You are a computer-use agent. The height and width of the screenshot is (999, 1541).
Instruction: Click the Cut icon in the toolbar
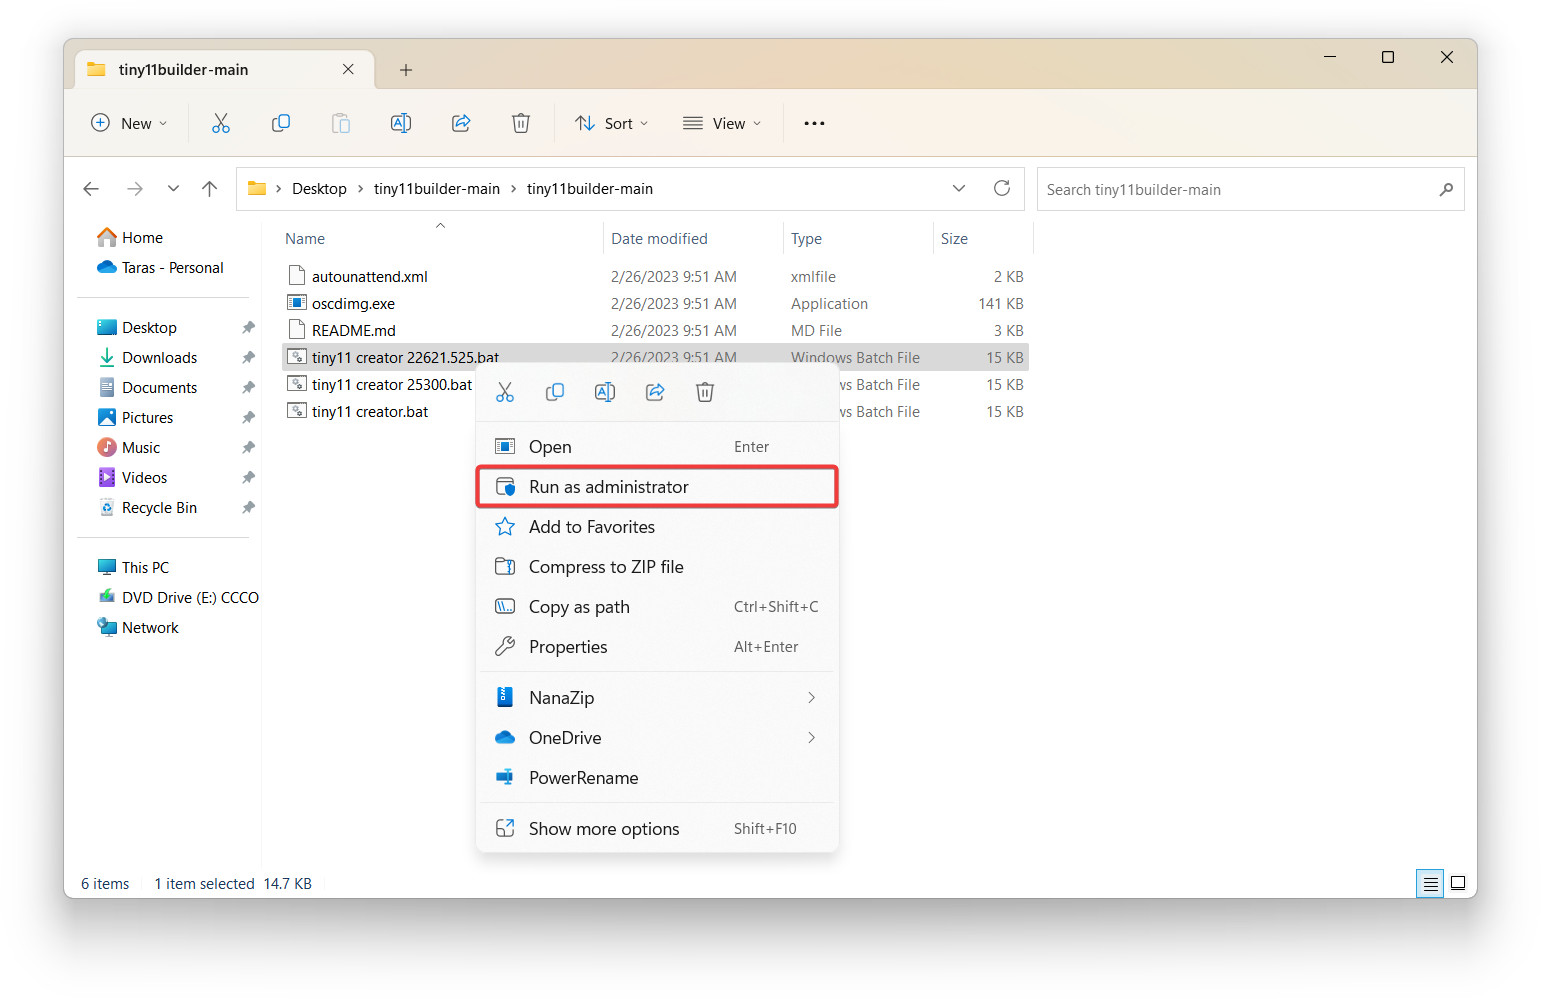(221, 123)
